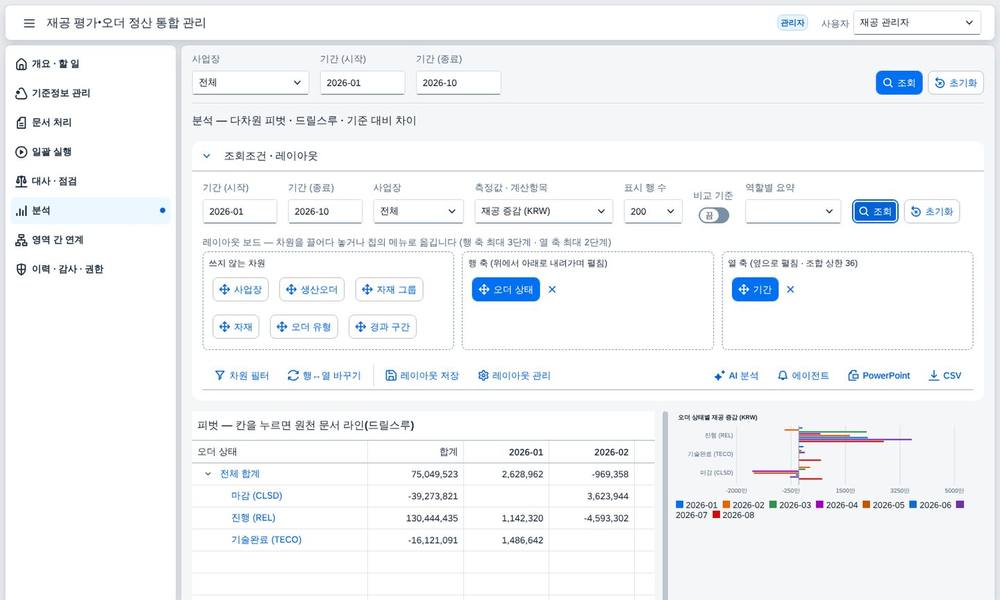The width and height of the screenshot is (1000, 600).
Task: Remove 오더 상태 from row axis
Action: click(552, 289)
